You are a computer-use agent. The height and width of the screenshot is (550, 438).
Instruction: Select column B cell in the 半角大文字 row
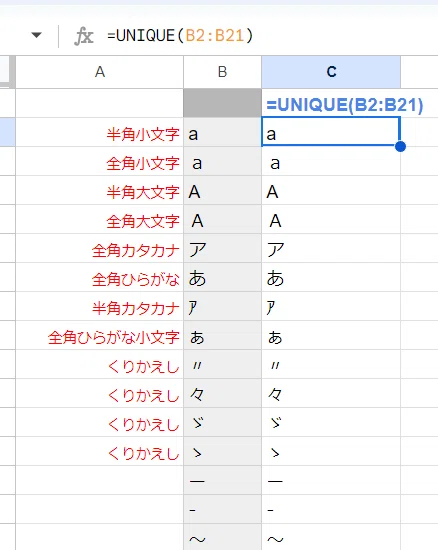tap(222, 190)
